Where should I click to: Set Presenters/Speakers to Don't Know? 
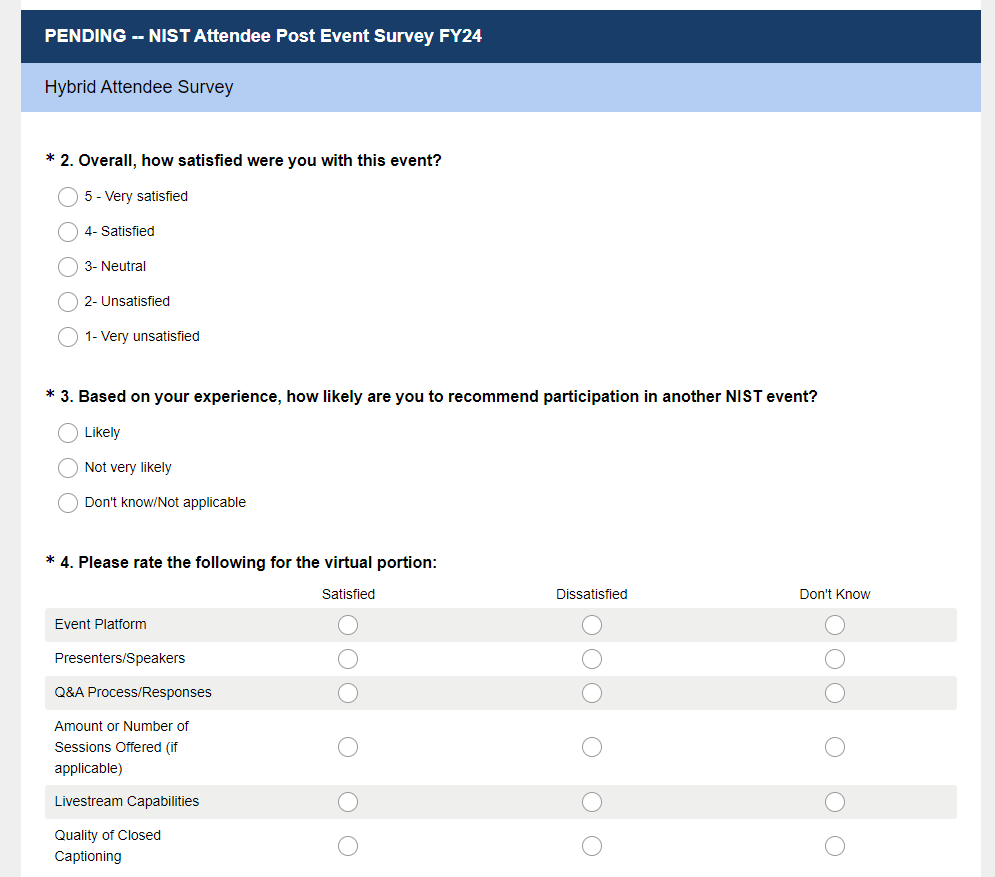(835, 659)
